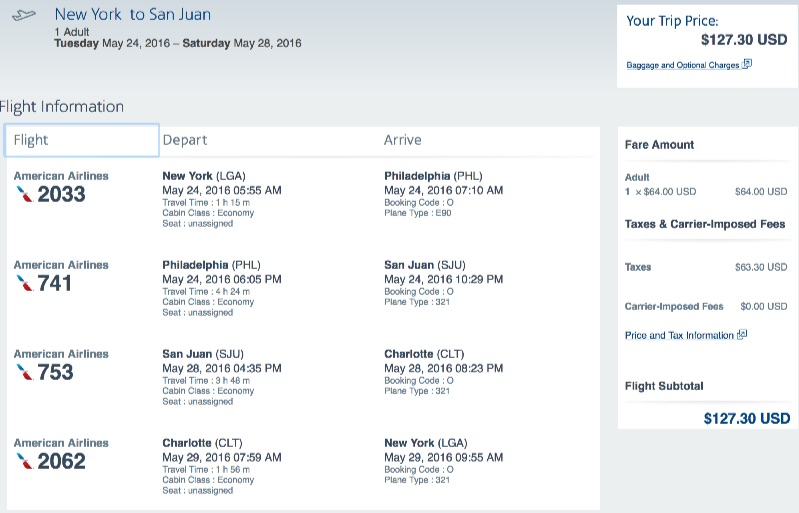Click "Philadelphia (PHL)" arrival for flight 2033
Screen dimensions: 799x513
pos(433,176)
